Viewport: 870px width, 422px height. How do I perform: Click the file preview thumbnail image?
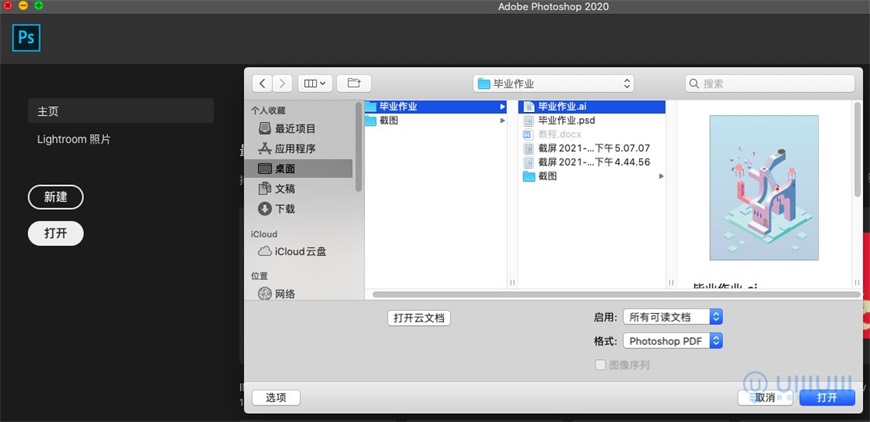[x=763, y=188]
